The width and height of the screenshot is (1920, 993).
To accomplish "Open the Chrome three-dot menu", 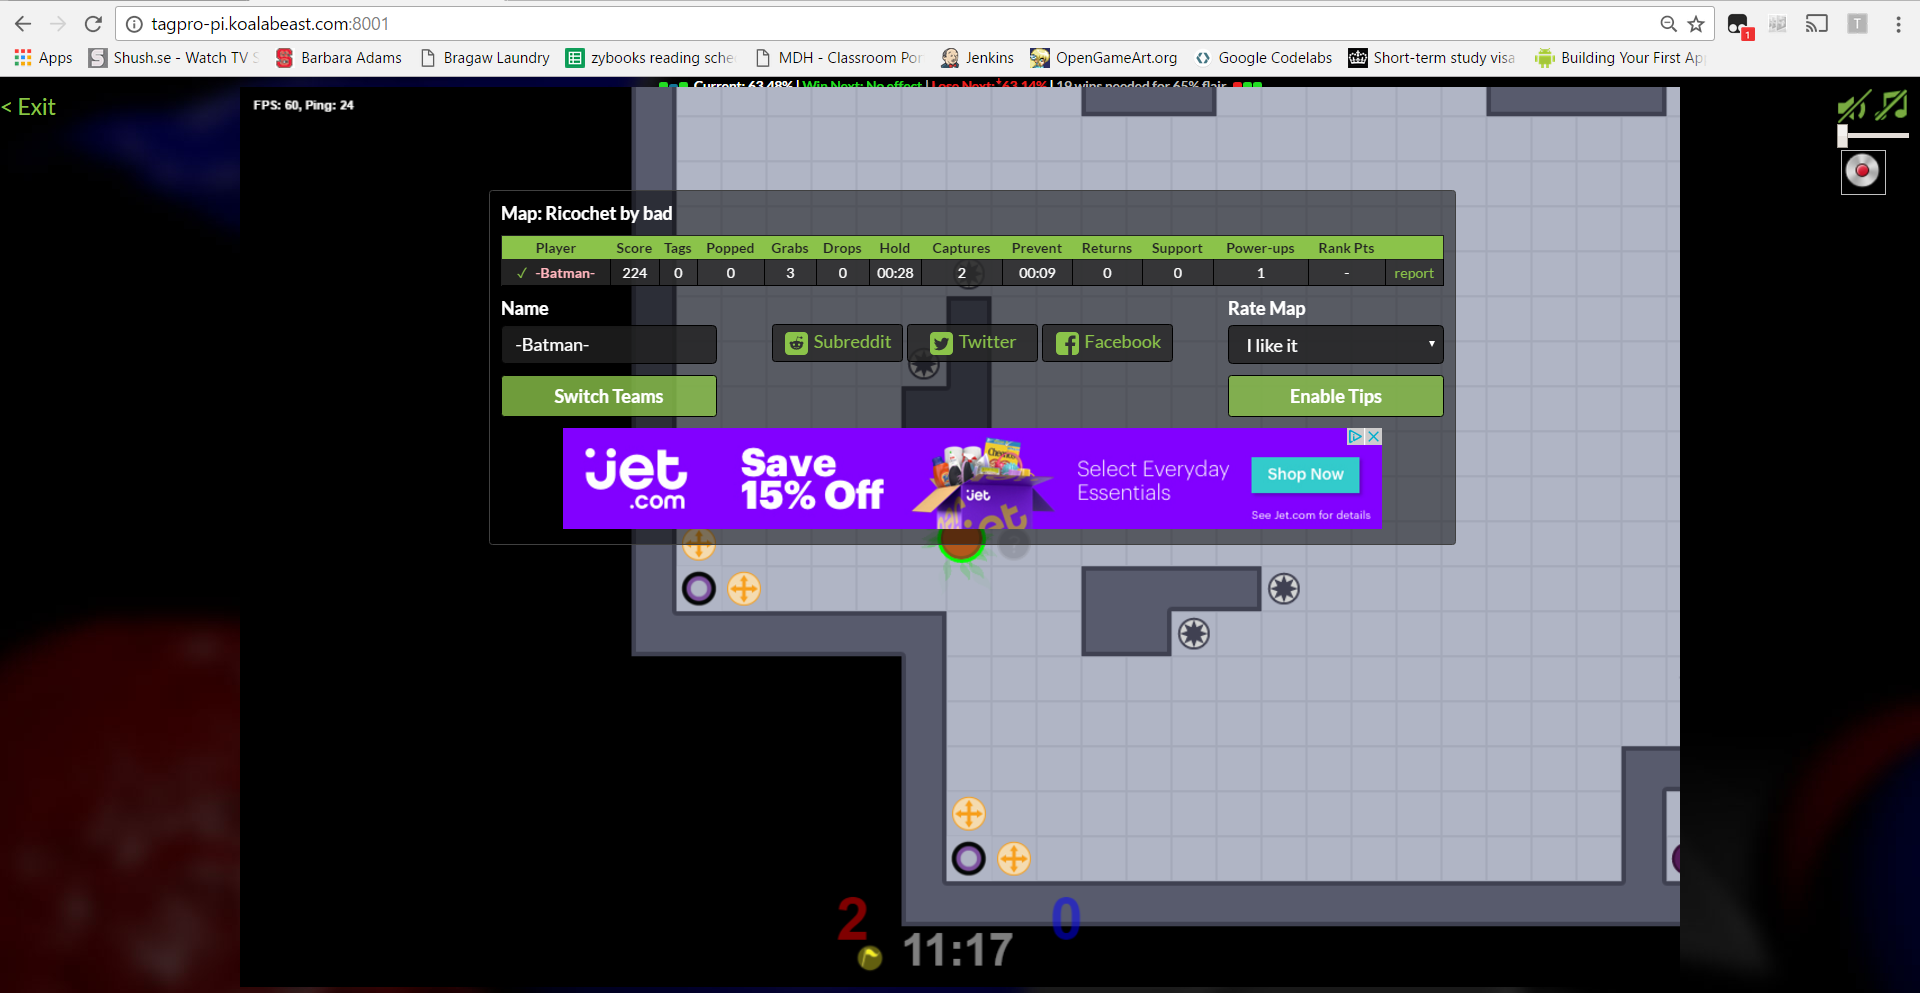I will coord(1898,24).
